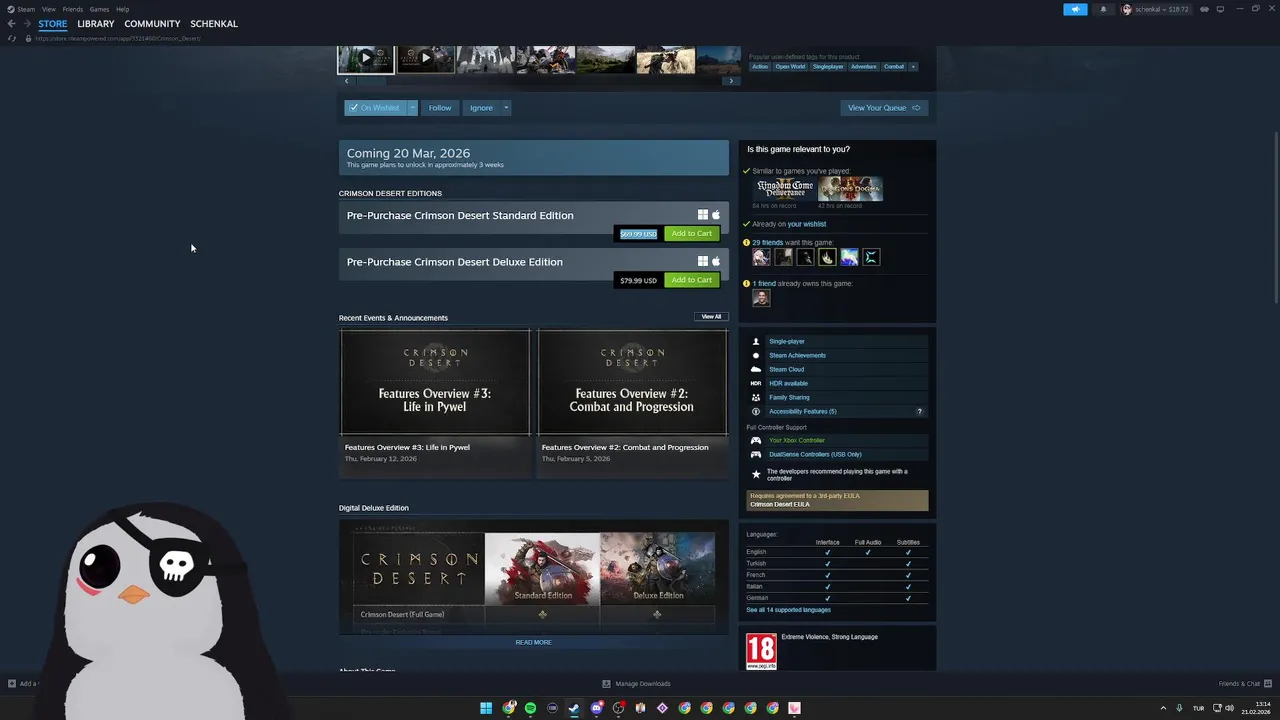Toggle Big Picture controller icon in title bar
Viewport: 1280px width, 720px height.
click(1204, 9)
